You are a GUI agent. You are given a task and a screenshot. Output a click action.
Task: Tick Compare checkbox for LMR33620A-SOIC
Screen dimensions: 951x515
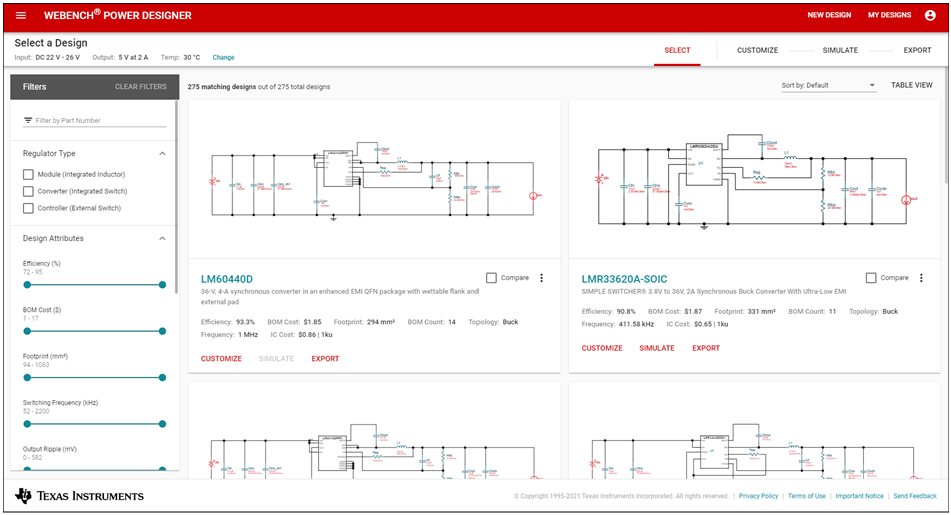click(x=871, y=278)
